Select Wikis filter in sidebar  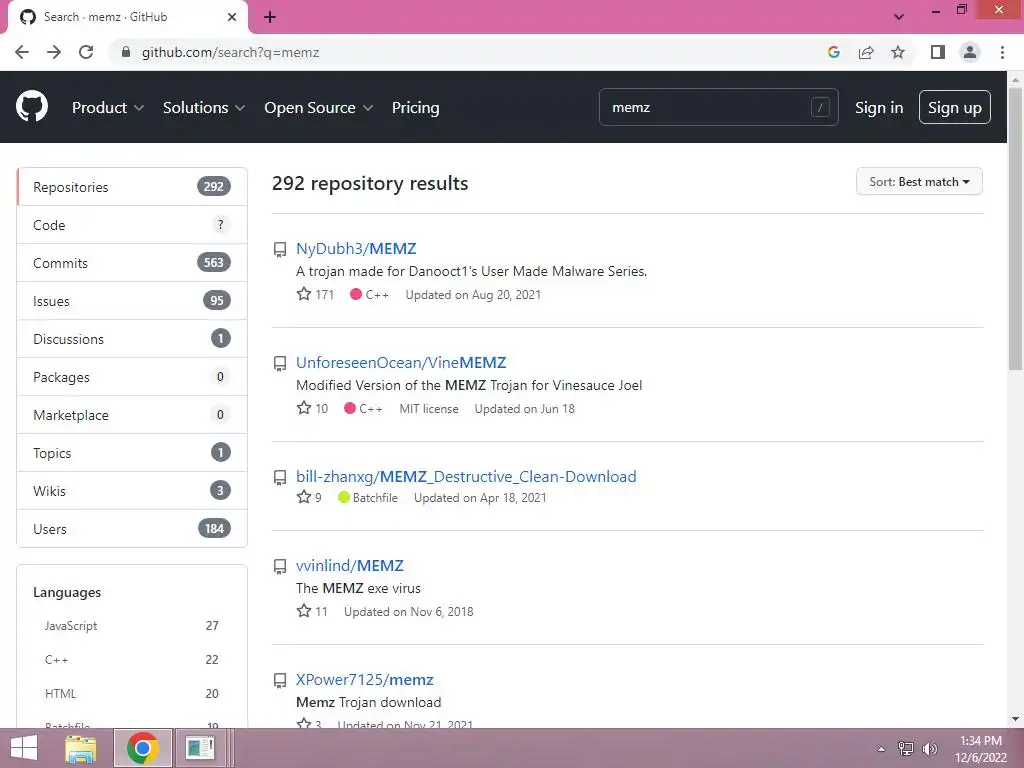pos(132,490)
